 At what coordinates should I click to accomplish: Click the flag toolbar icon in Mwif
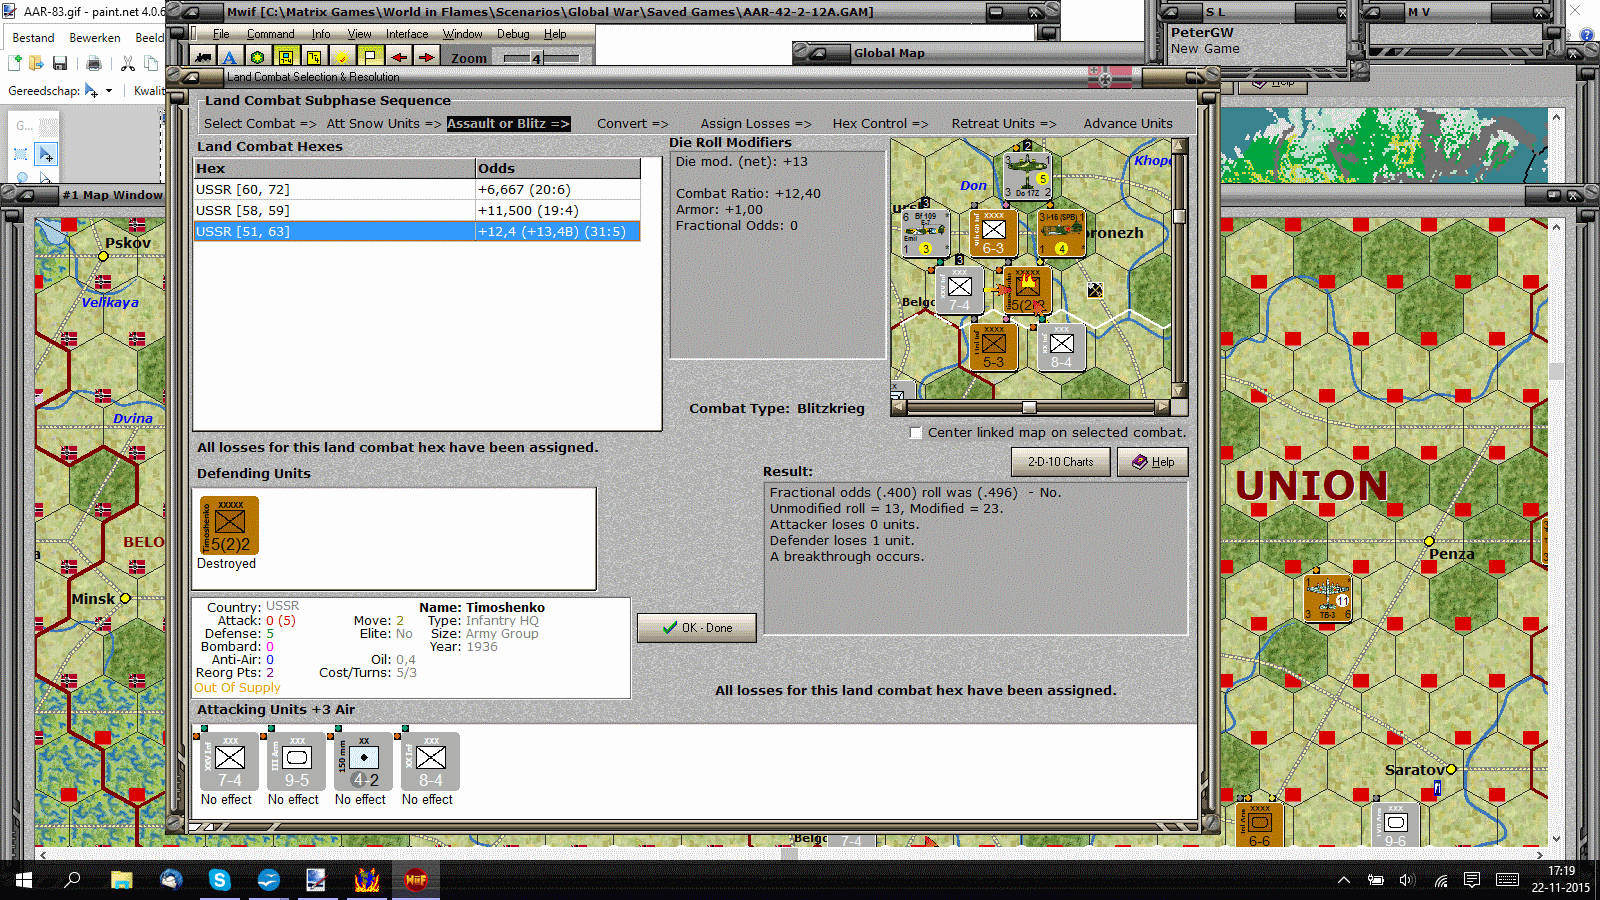pyautogui.click(x=370, y=57)
